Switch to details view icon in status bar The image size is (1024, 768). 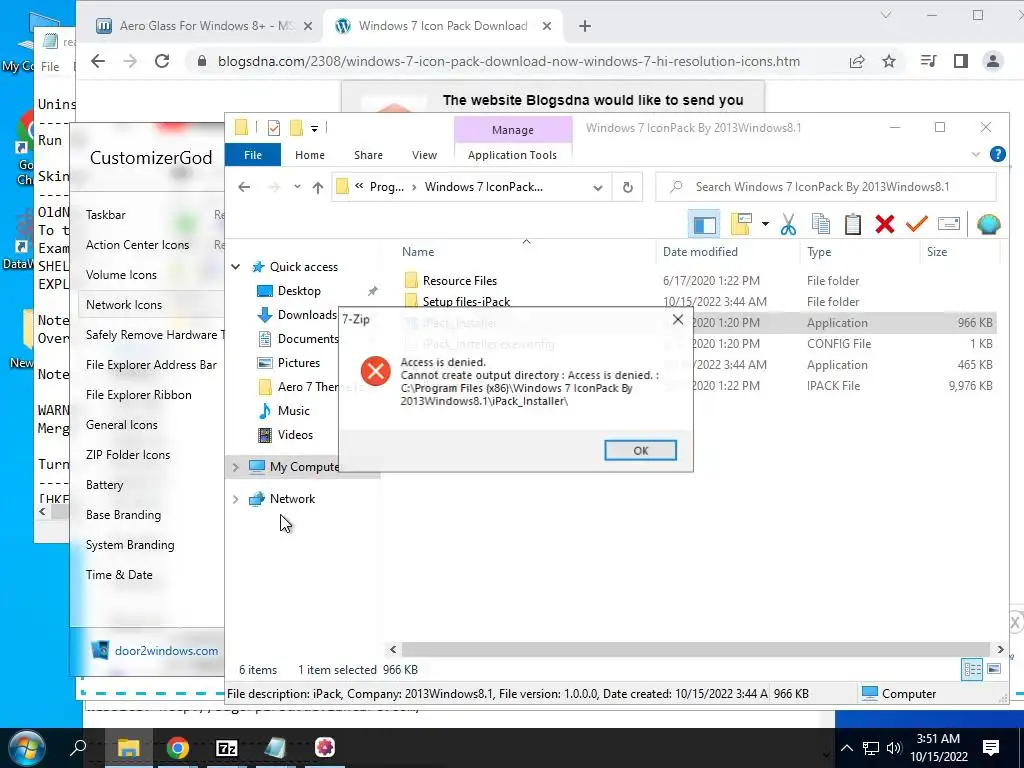pos(972,669)
